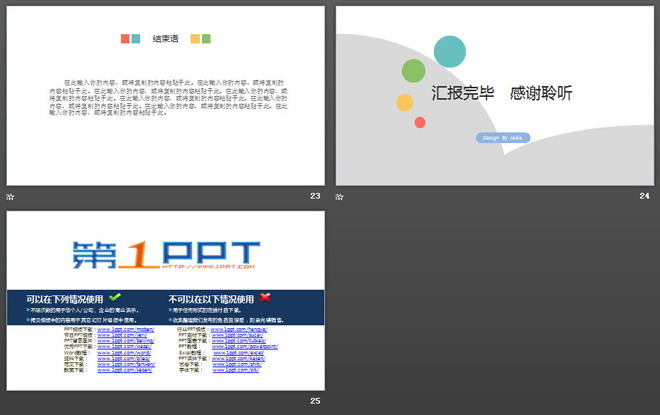
Task: Click the green checkmark icon on slide 25
Action: pyautogui.click(x=115, y=297)
